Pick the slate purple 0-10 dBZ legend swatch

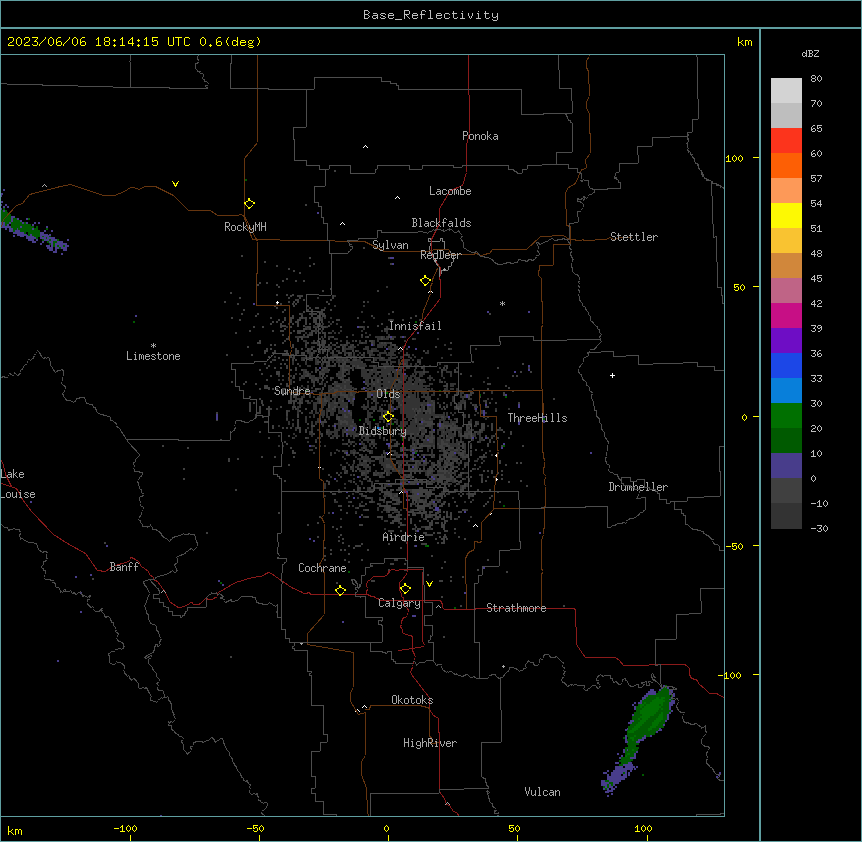click(786, 466)
